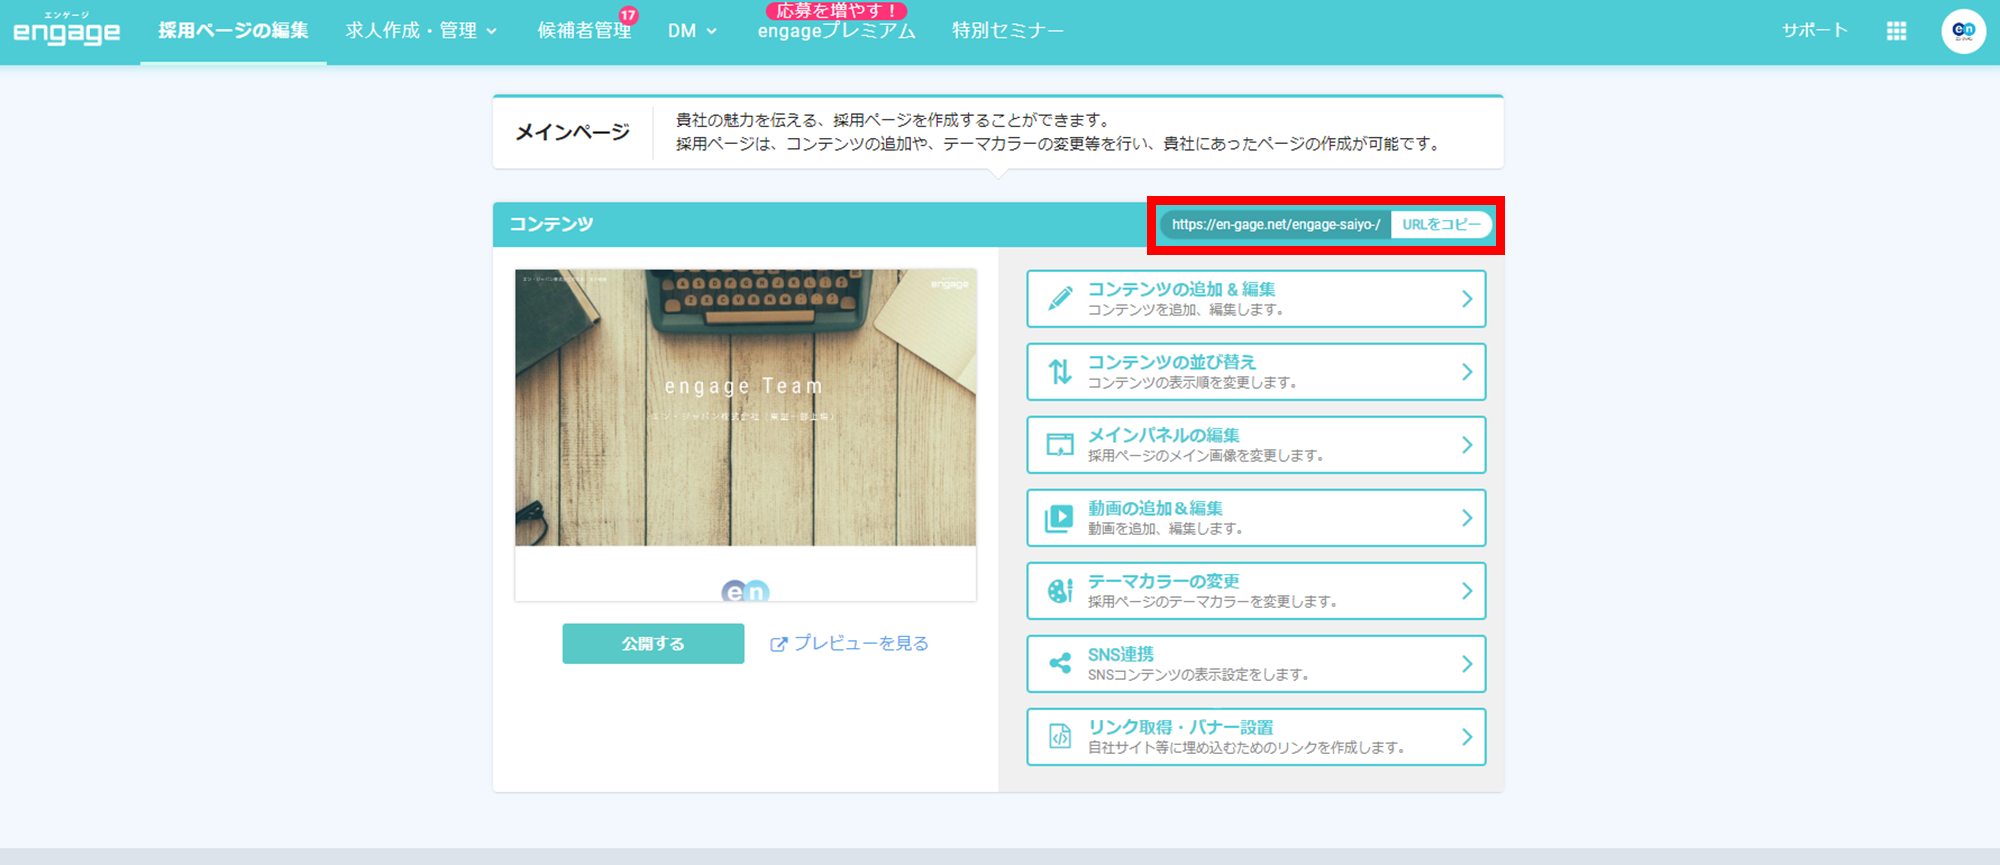This screenshot has width=2000, height=865.
Task: Click chevron arrow on テーマカラーの変更 row
Action: point(1467,590)
